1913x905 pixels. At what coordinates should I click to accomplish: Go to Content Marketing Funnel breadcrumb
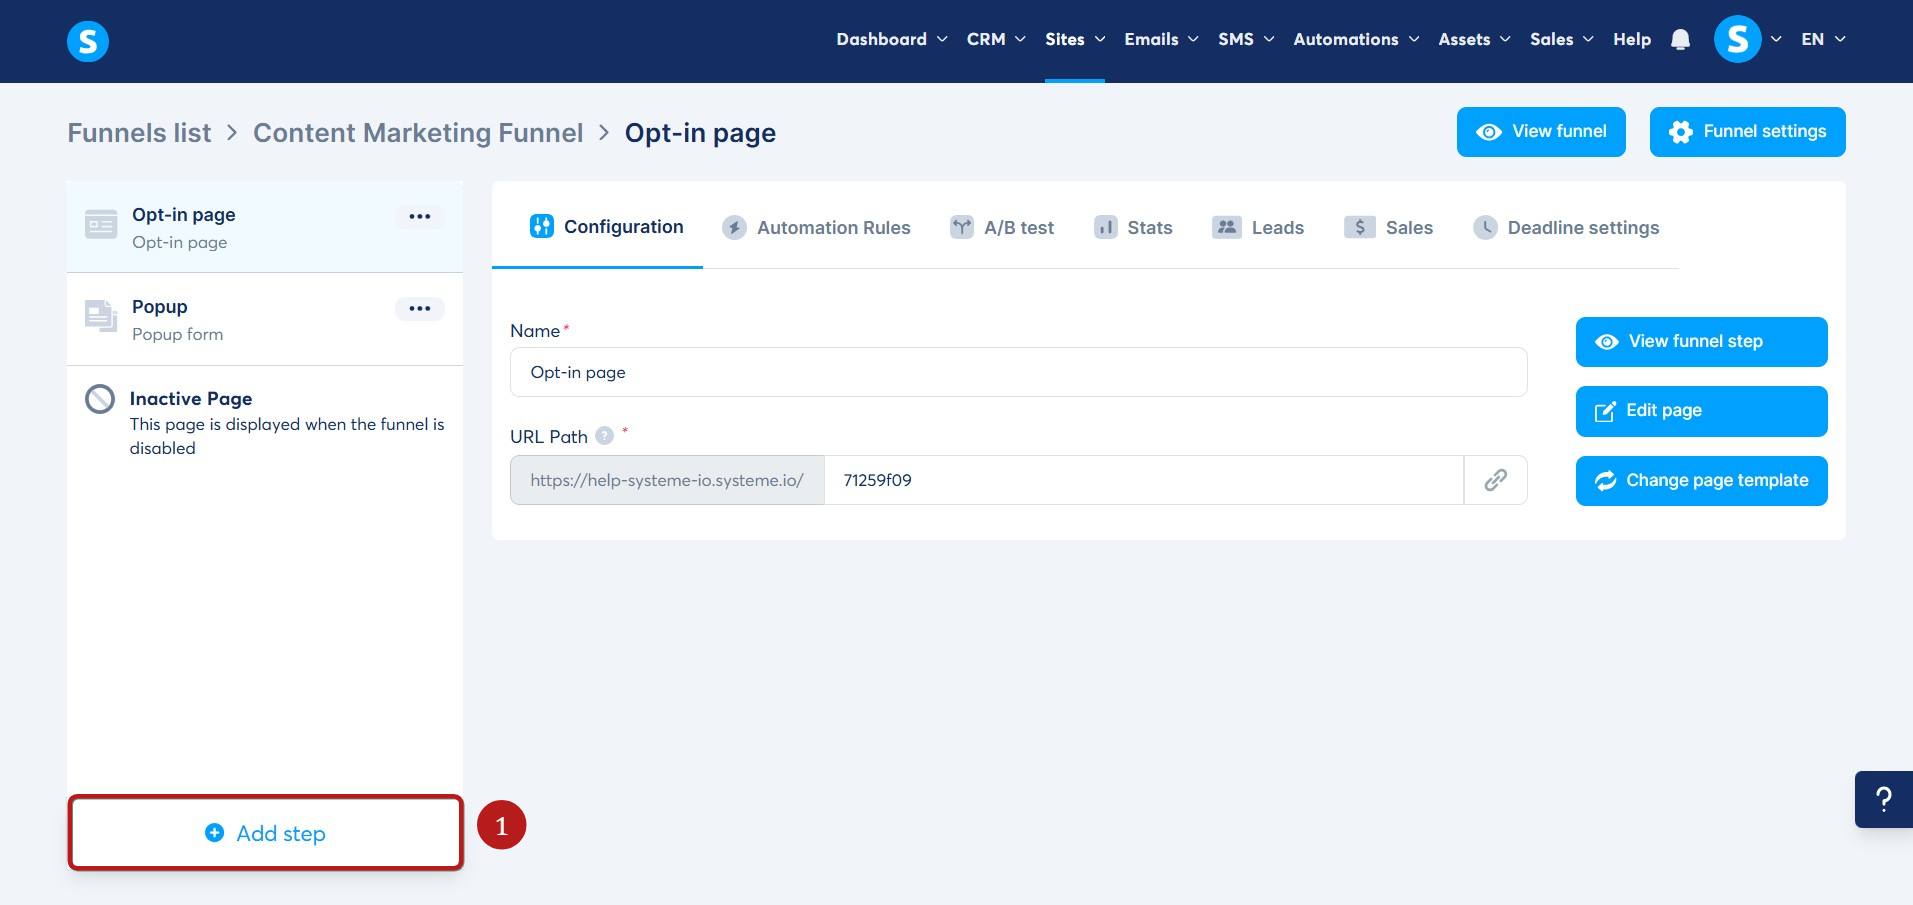click(x=418, y=133)
